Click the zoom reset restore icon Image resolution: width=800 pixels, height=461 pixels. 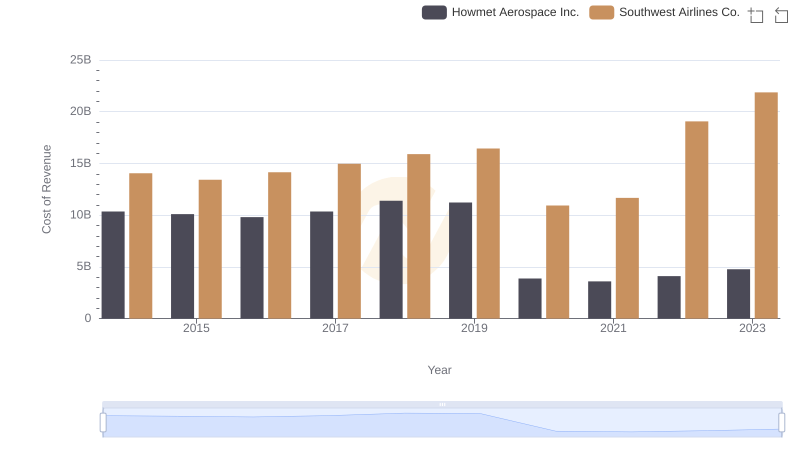[x=781, y=15]
